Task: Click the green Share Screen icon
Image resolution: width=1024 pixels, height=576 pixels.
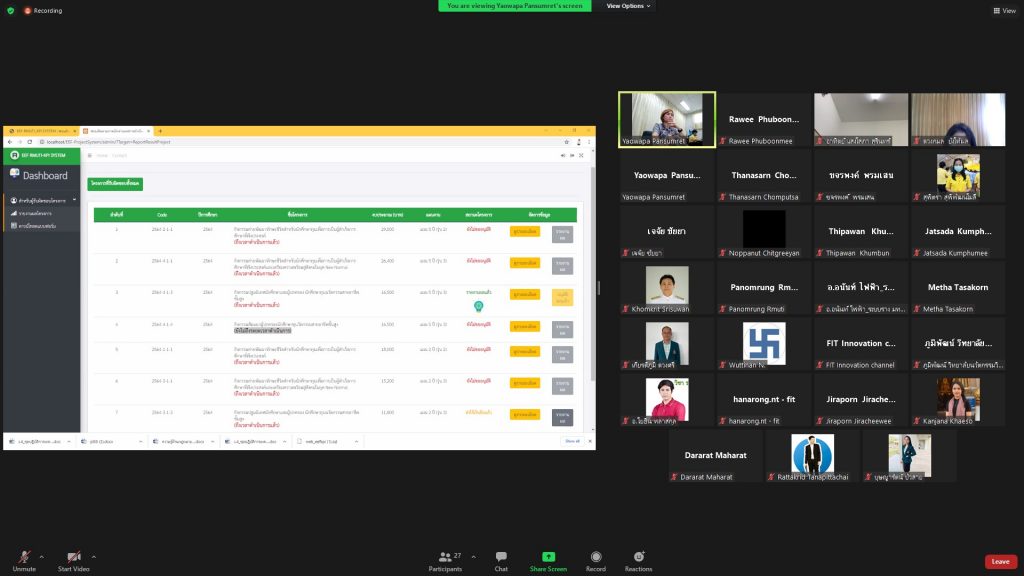Action: pyautogui.click(x=548, y=557)
